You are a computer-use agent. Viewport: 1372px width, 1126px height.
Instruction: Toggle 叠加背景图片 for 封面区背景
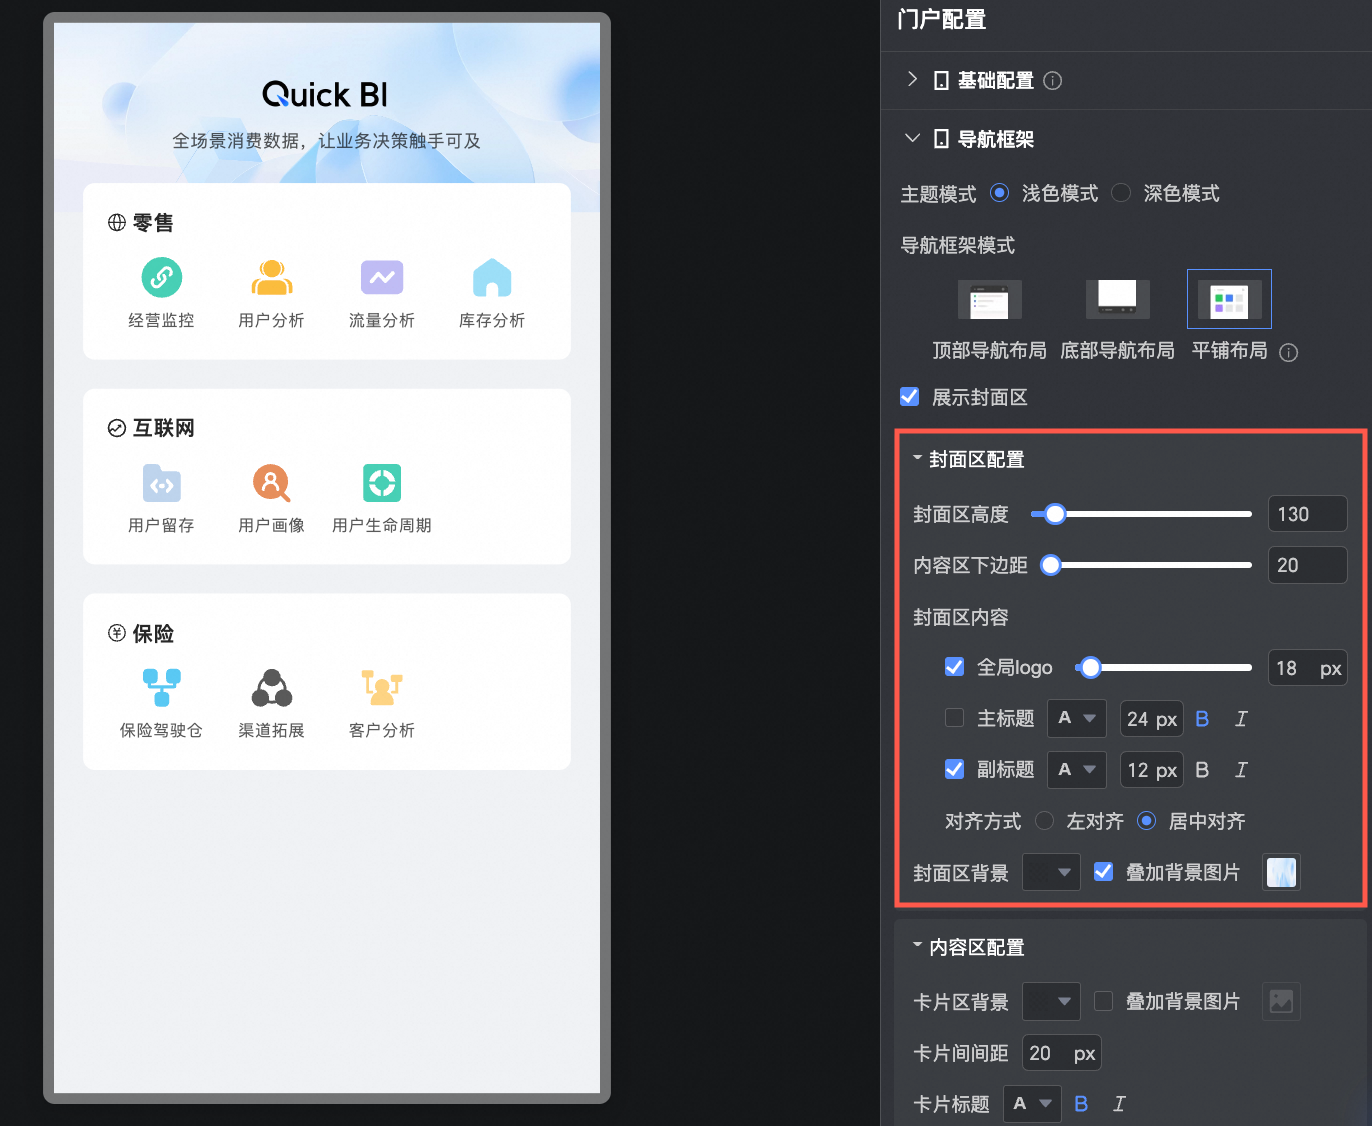tap(1103, 872)
